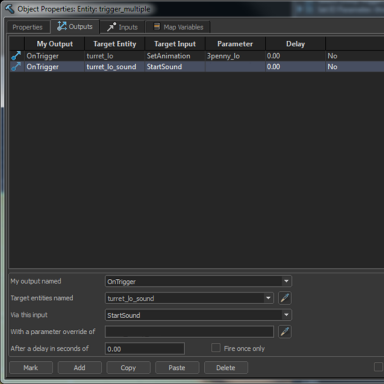
Task: Click the output arrow icon for the turret_lo_sound row
Action: [16, 67]
